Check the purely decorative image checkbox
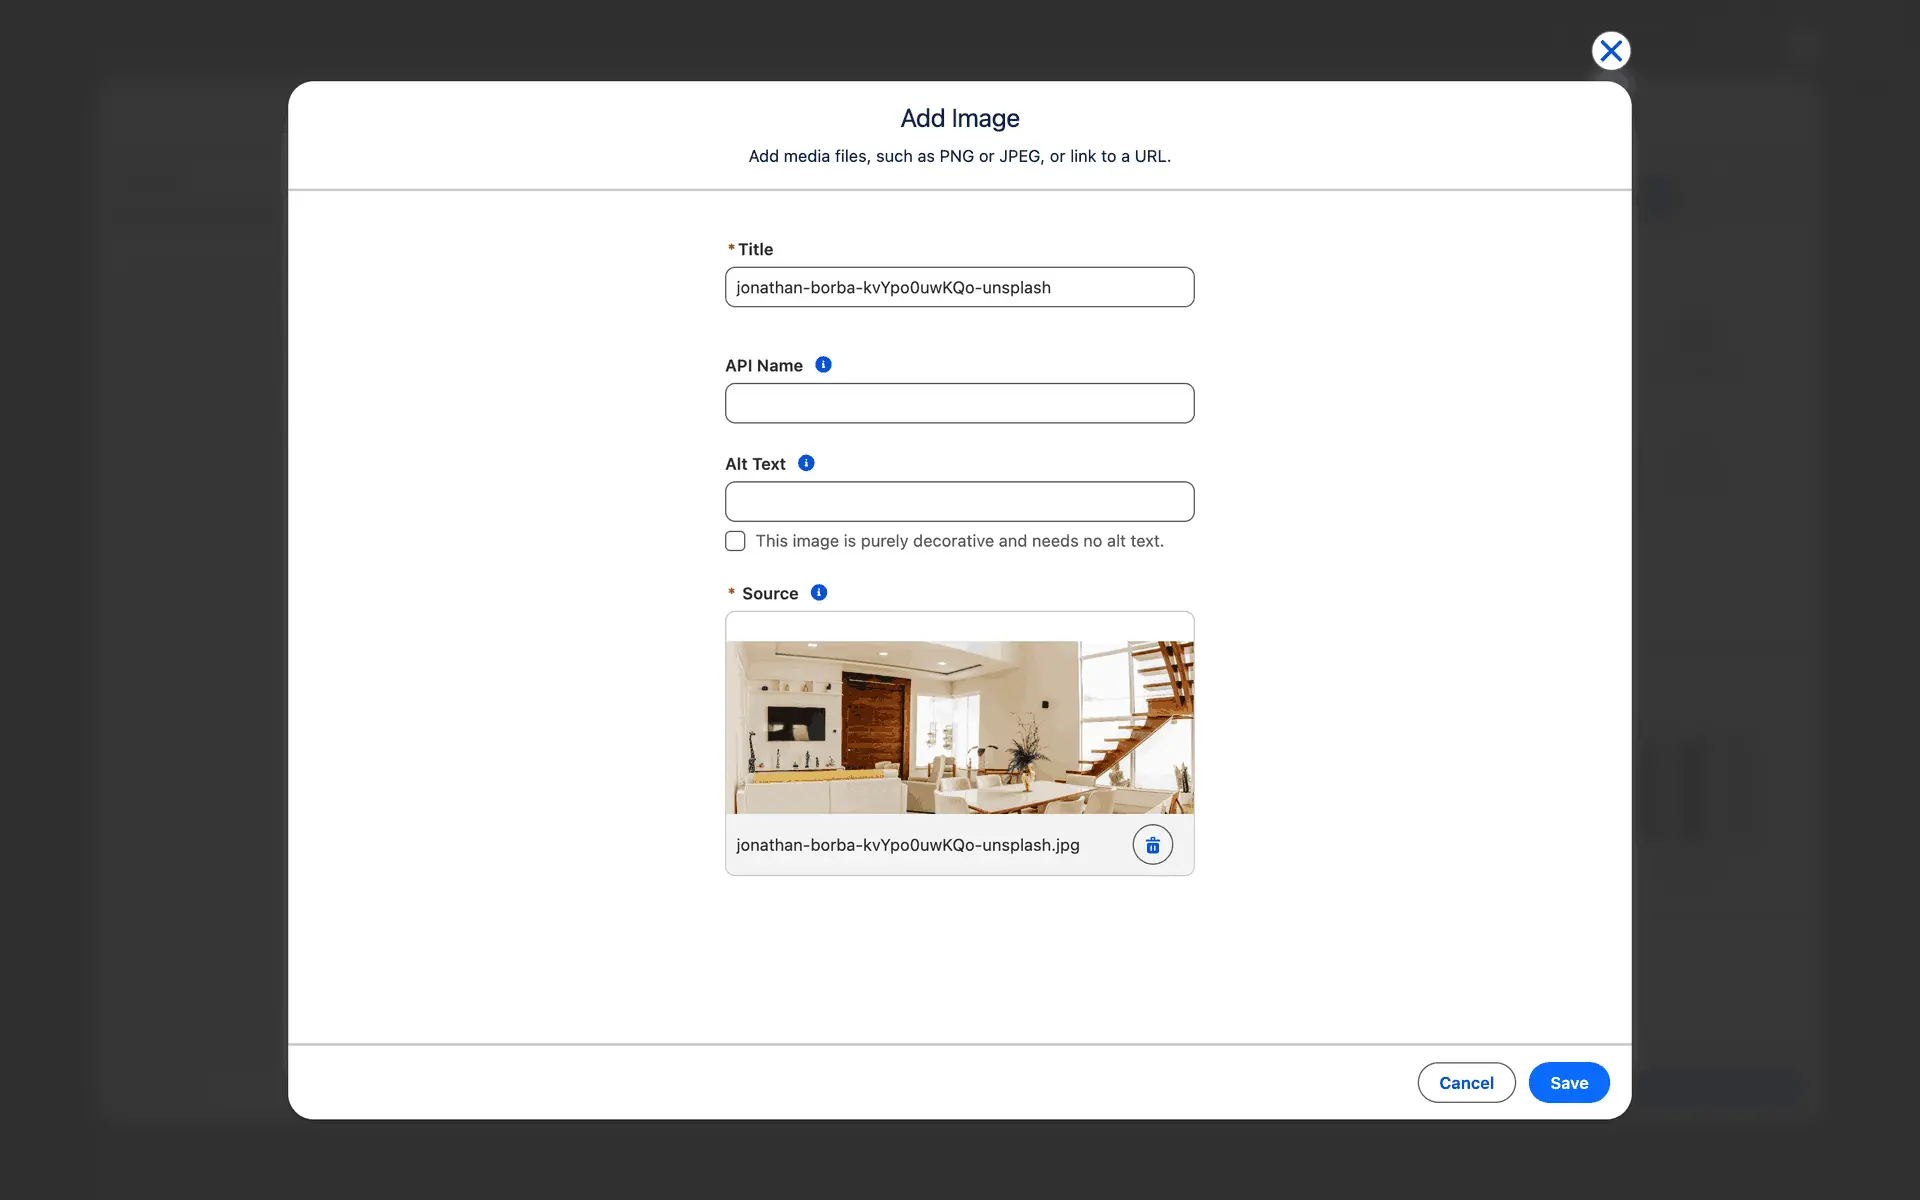Screen dimensions: 1920x1200 click(735, 541)
